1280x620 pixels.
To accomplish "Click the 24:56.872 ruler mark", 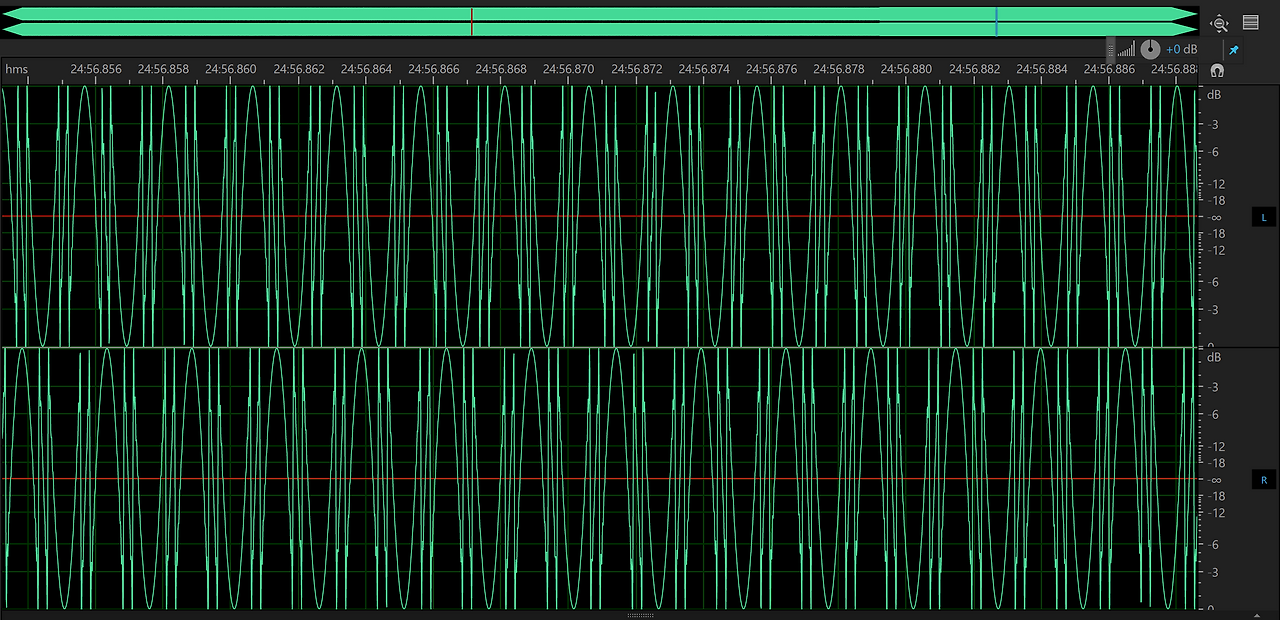I will [636, 69].
